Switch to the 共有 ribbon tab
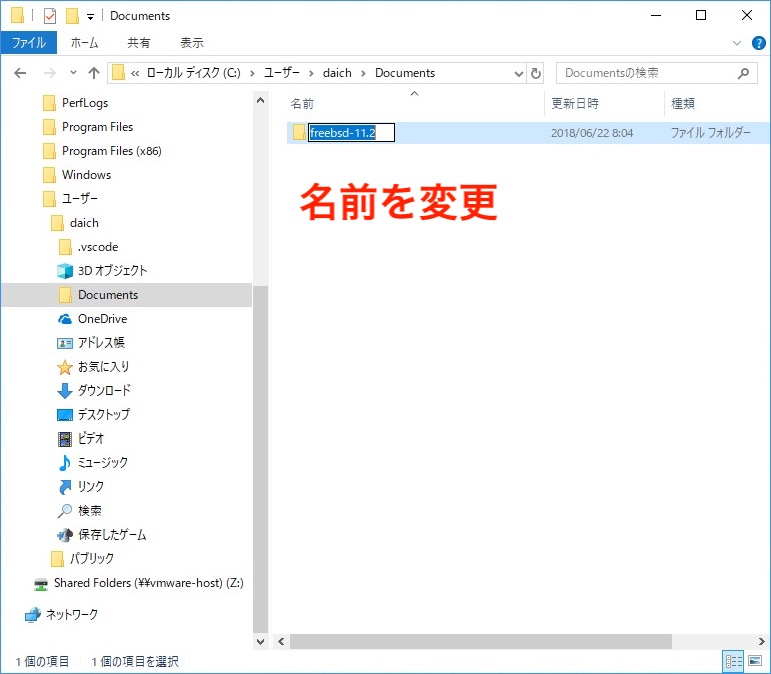771x674 pixels. (x=139, y=43)
